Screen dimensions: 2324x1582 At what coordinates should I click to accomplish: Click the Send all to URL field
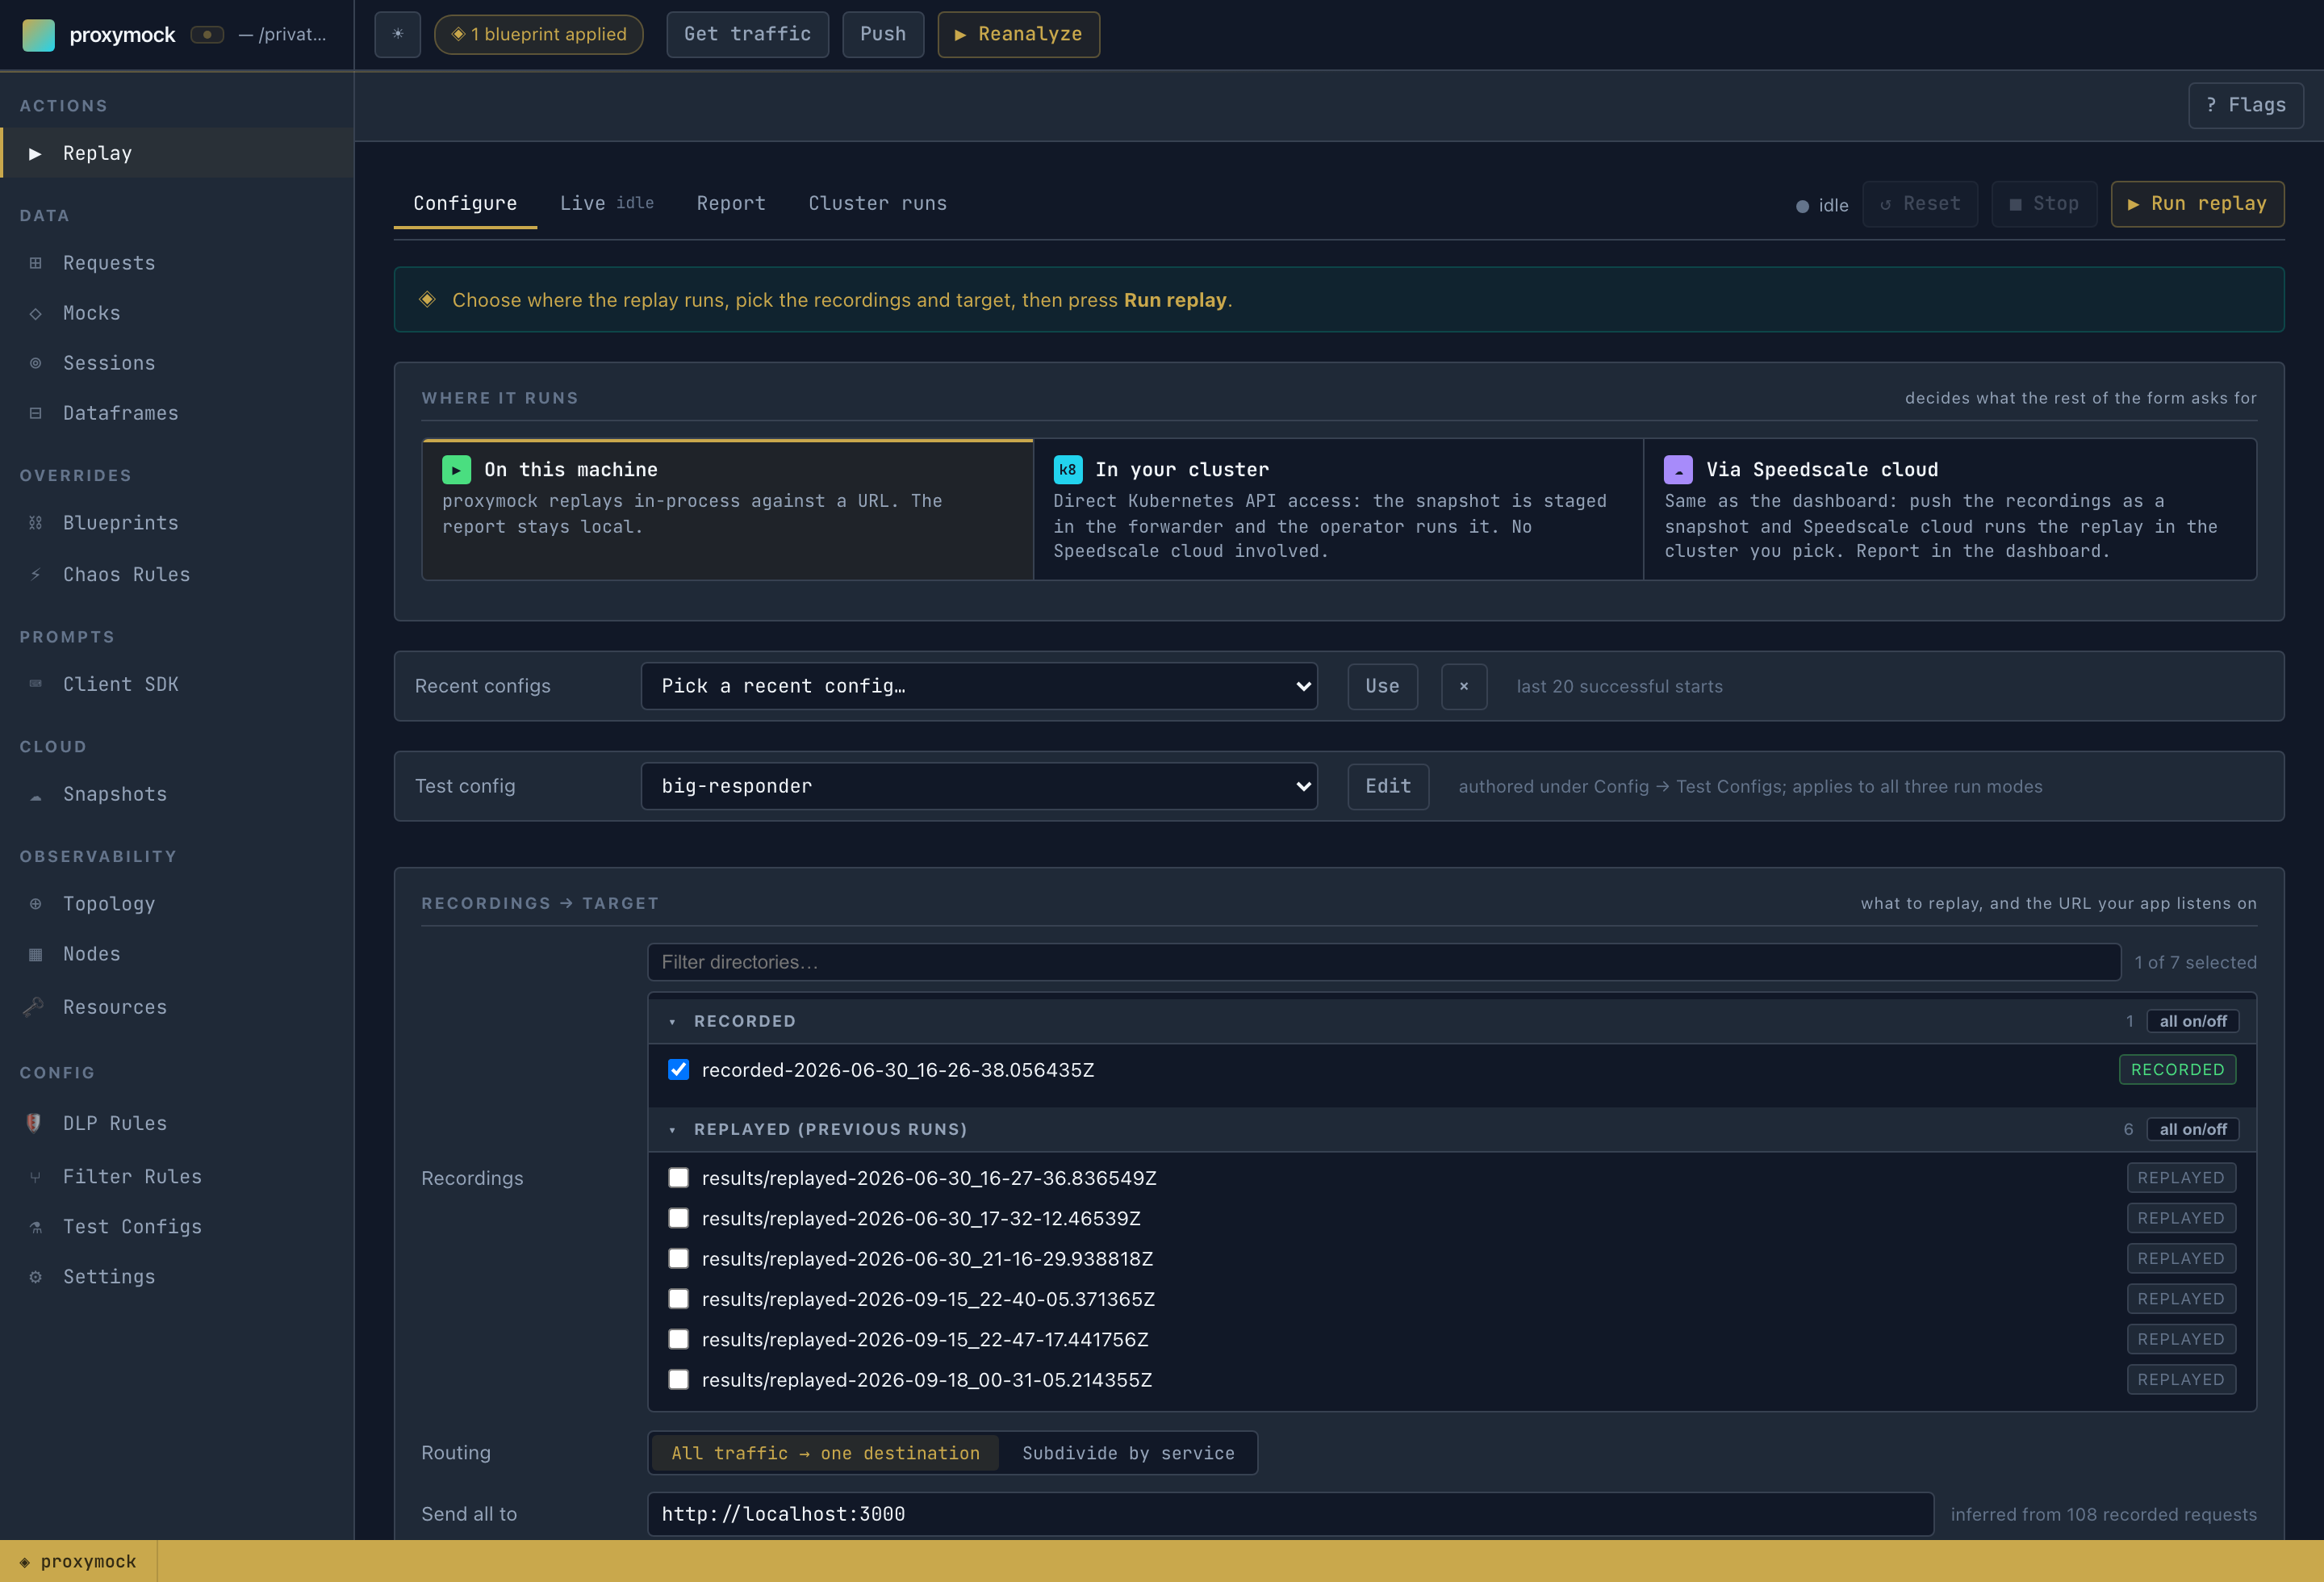click(1290, 1514)
